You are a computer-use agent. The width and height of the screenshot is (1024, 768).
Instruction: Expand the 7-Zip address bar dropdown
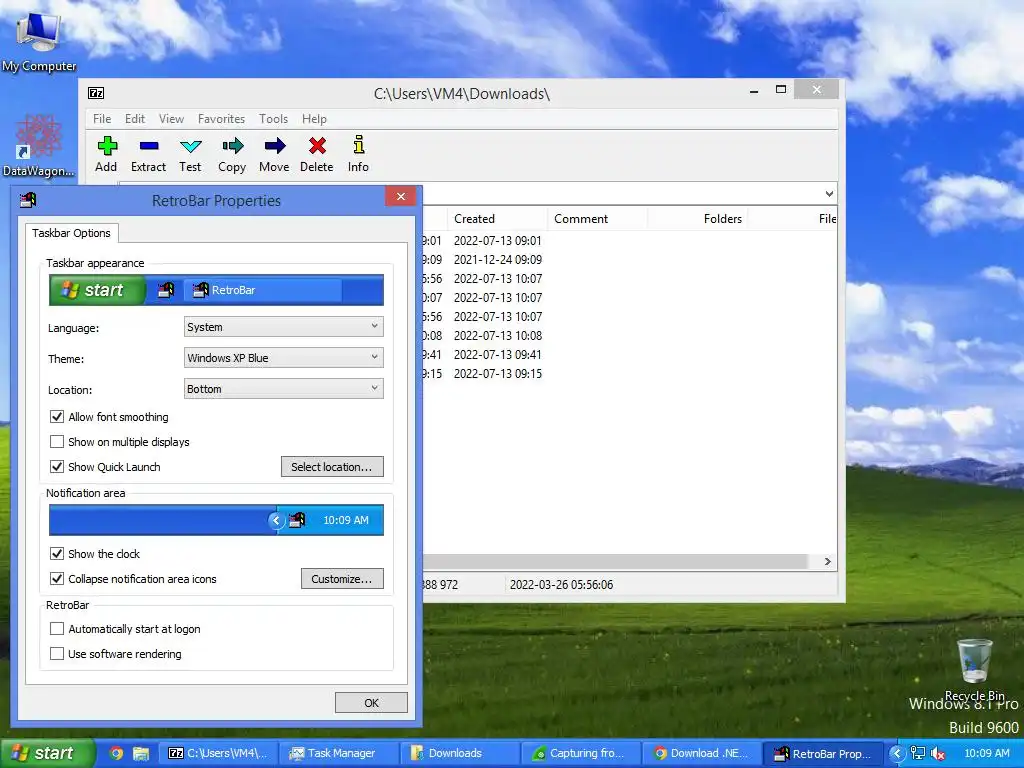point(829,193)
